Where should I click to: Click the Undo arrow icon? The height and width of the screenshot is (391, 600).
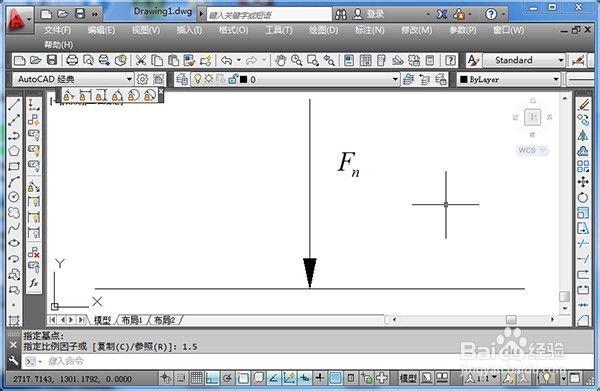point(227,60)
